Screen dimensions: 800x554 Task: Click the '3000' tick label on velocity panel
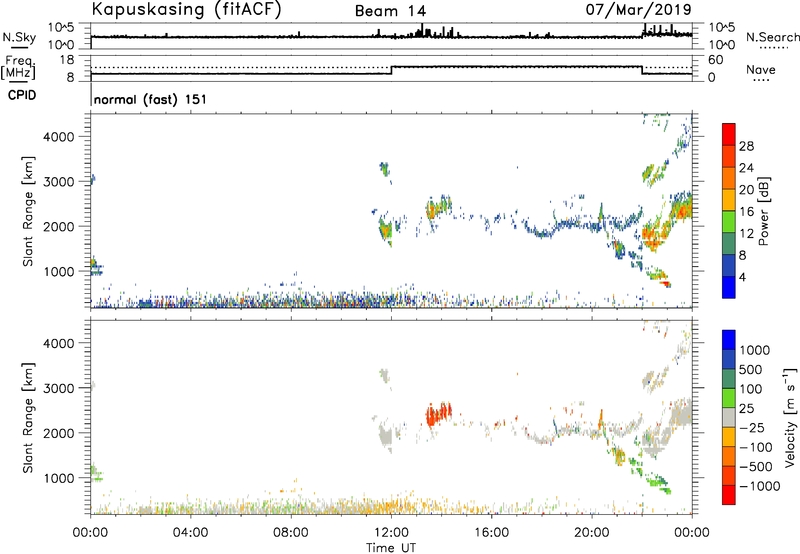click(58, 388)
